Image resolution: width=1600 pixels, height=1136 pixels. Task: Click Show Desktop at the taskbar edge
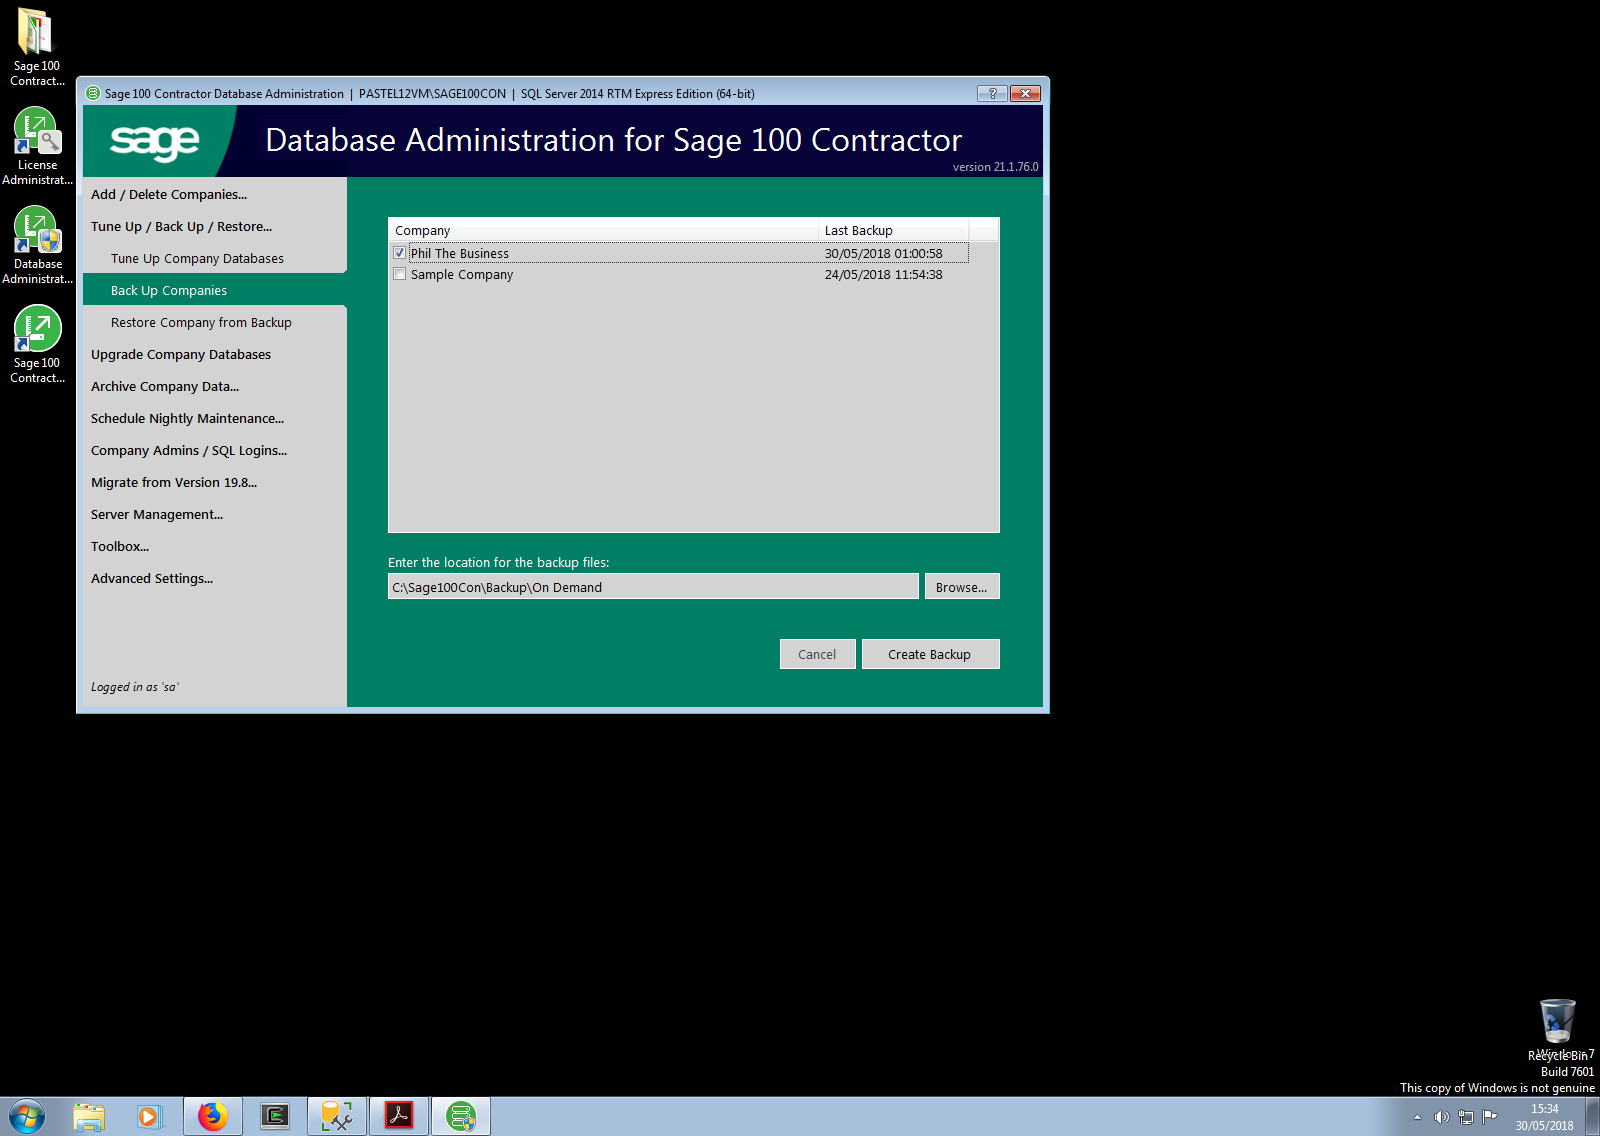1592,1116
